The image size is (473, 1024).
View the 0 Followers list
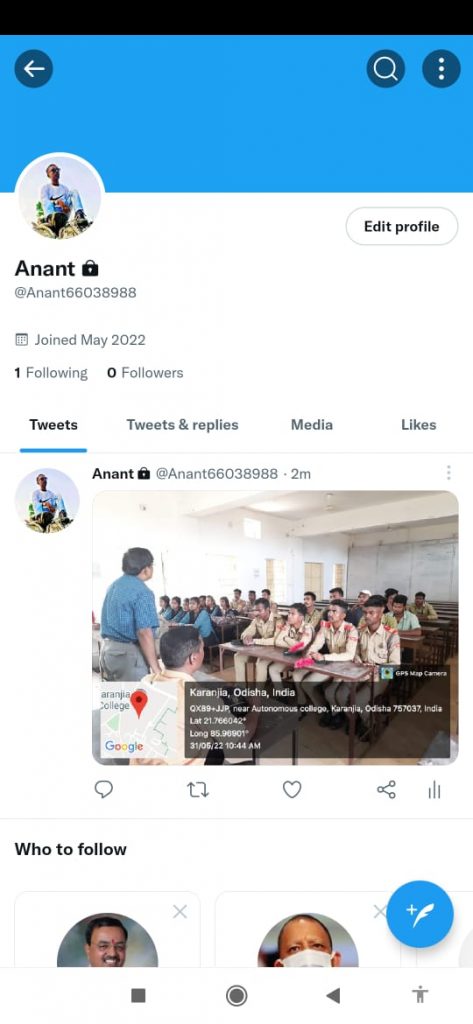145,373
